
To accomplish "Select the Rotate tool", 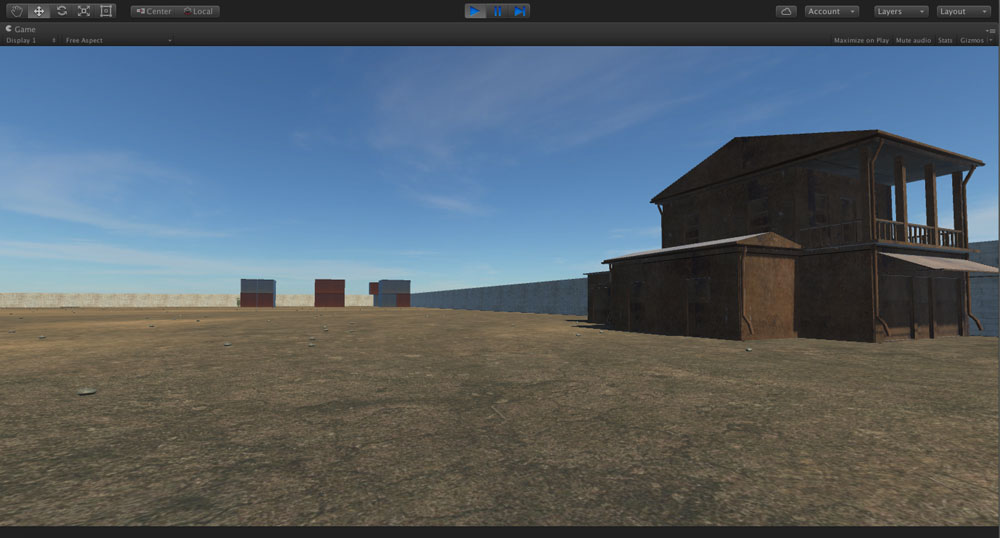I will click(61, 11).
